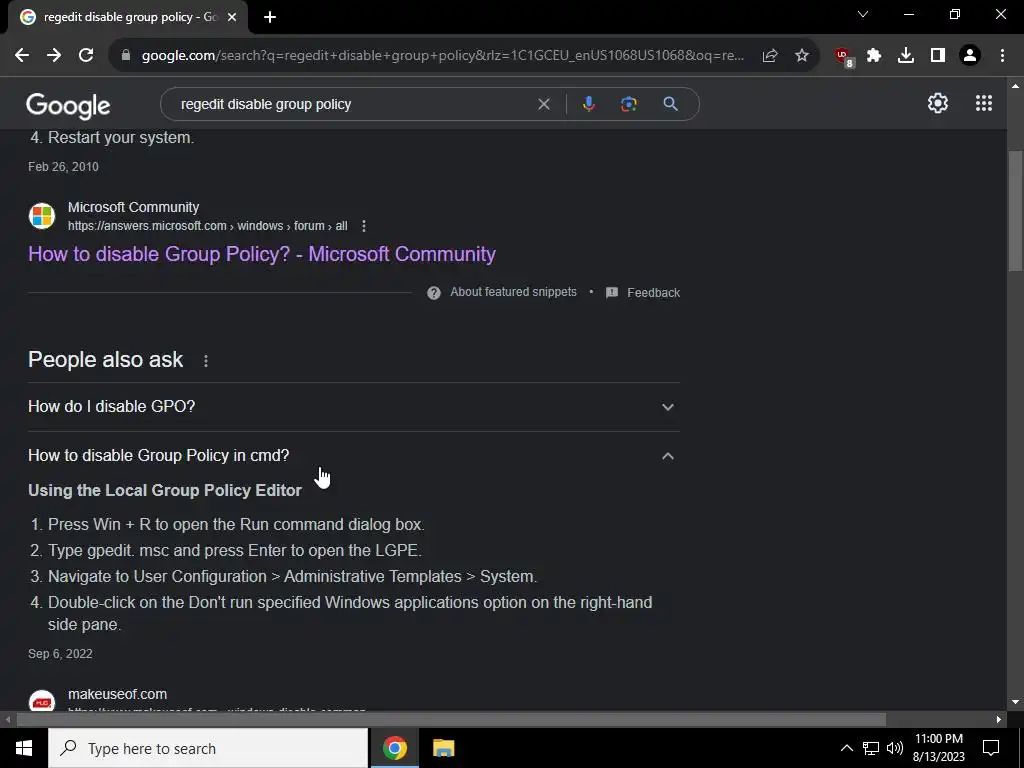Open the Google apps grid

[x=984, y=103]
